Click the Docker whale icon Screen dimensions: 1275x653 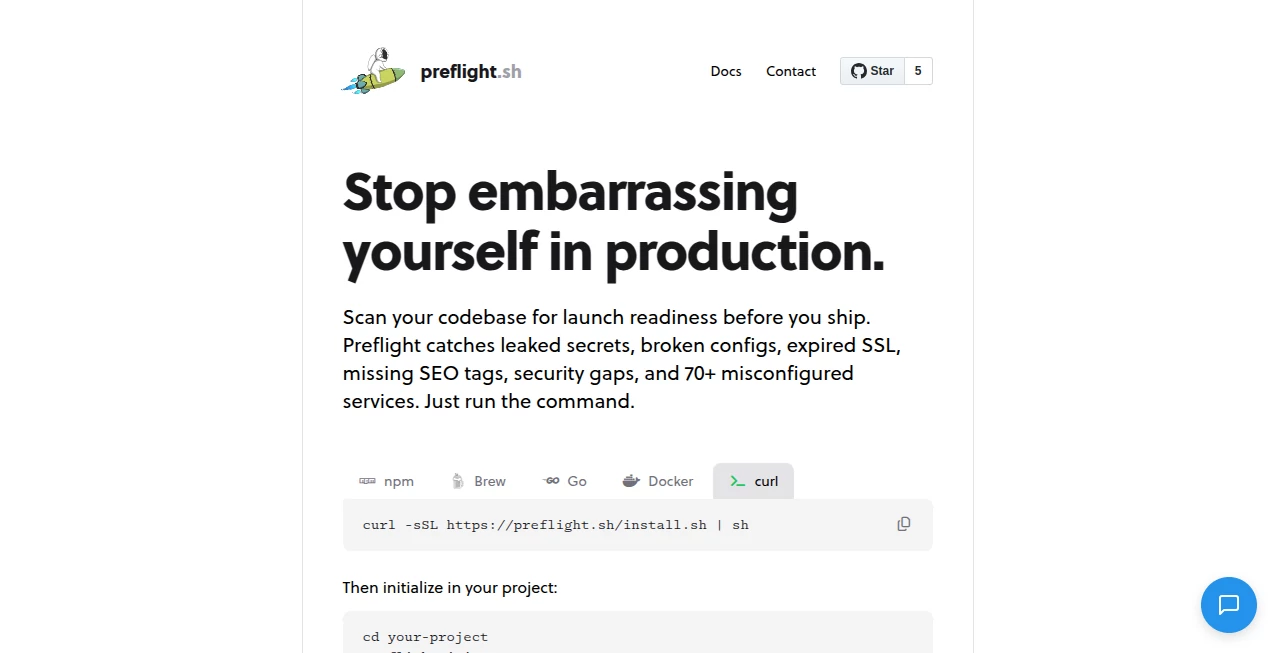tap(632, 481)
